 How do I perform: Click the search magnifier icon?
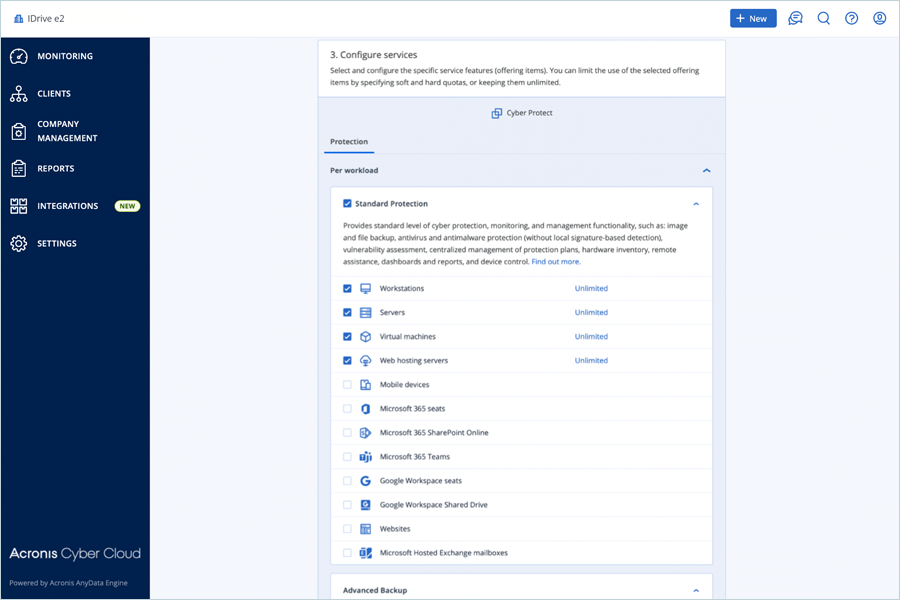pos(823,18)
